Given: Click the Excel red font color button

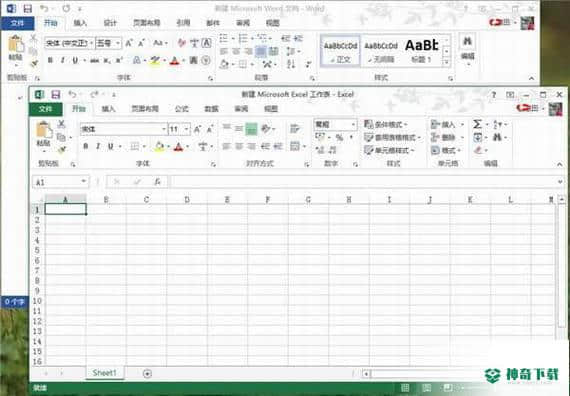Looking at the screenshot, I should point(178,146).
